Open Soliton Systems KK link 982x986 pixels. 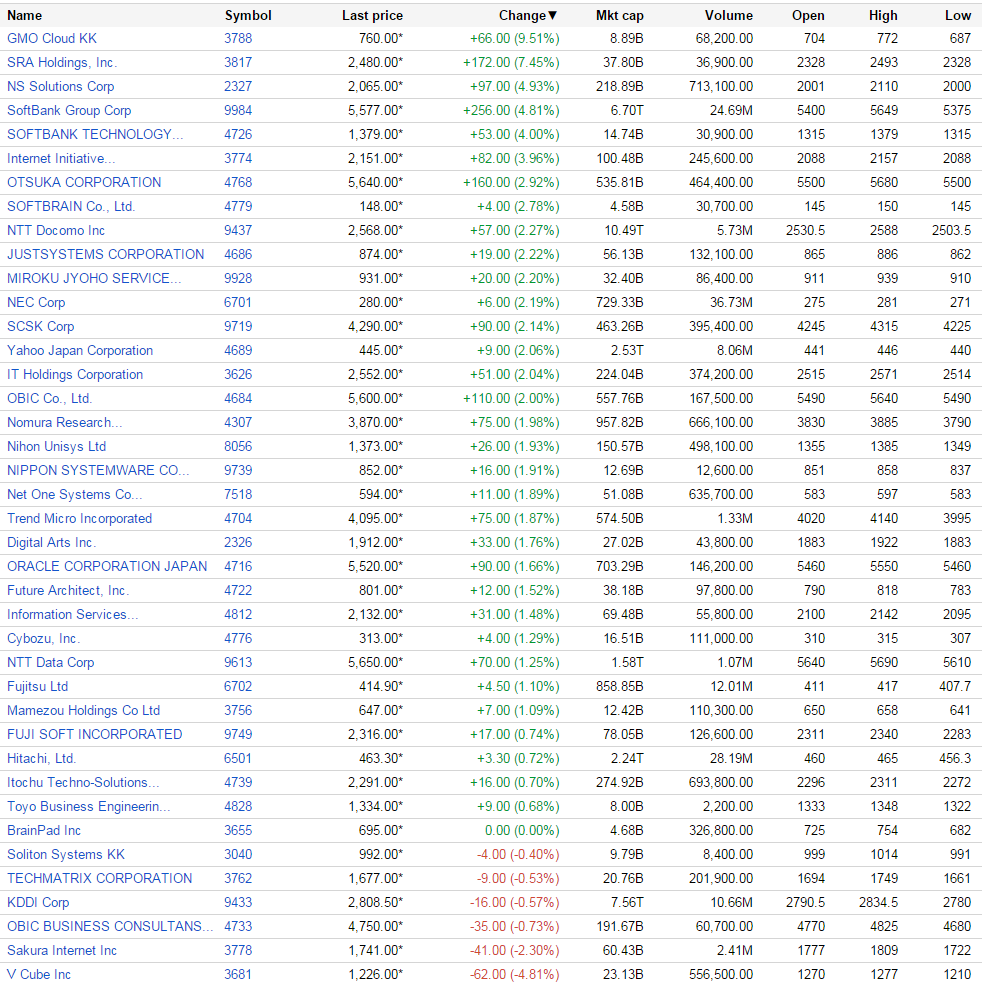coord(65,855)
